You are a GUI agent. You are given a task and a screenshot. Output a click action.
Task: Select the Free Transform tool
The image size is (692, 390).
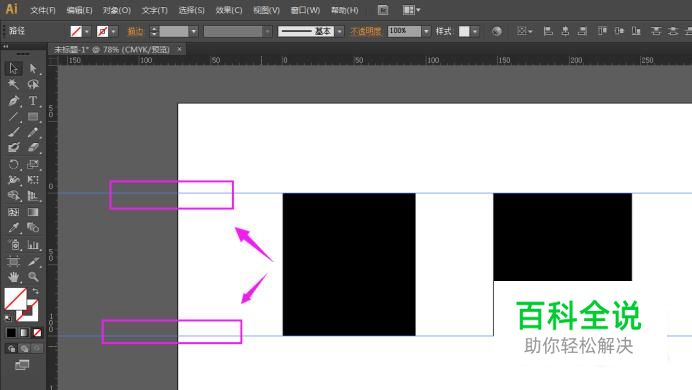click(33, 180)
